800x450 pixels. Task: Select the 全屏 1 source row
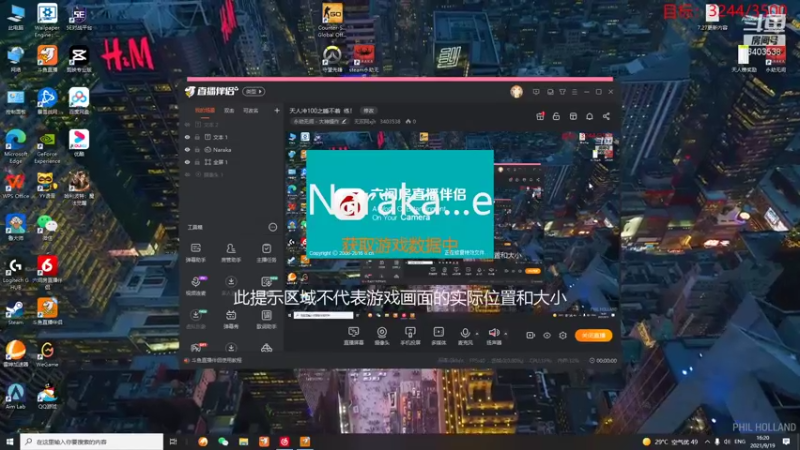pyautogui.click(x=233, y=162)
